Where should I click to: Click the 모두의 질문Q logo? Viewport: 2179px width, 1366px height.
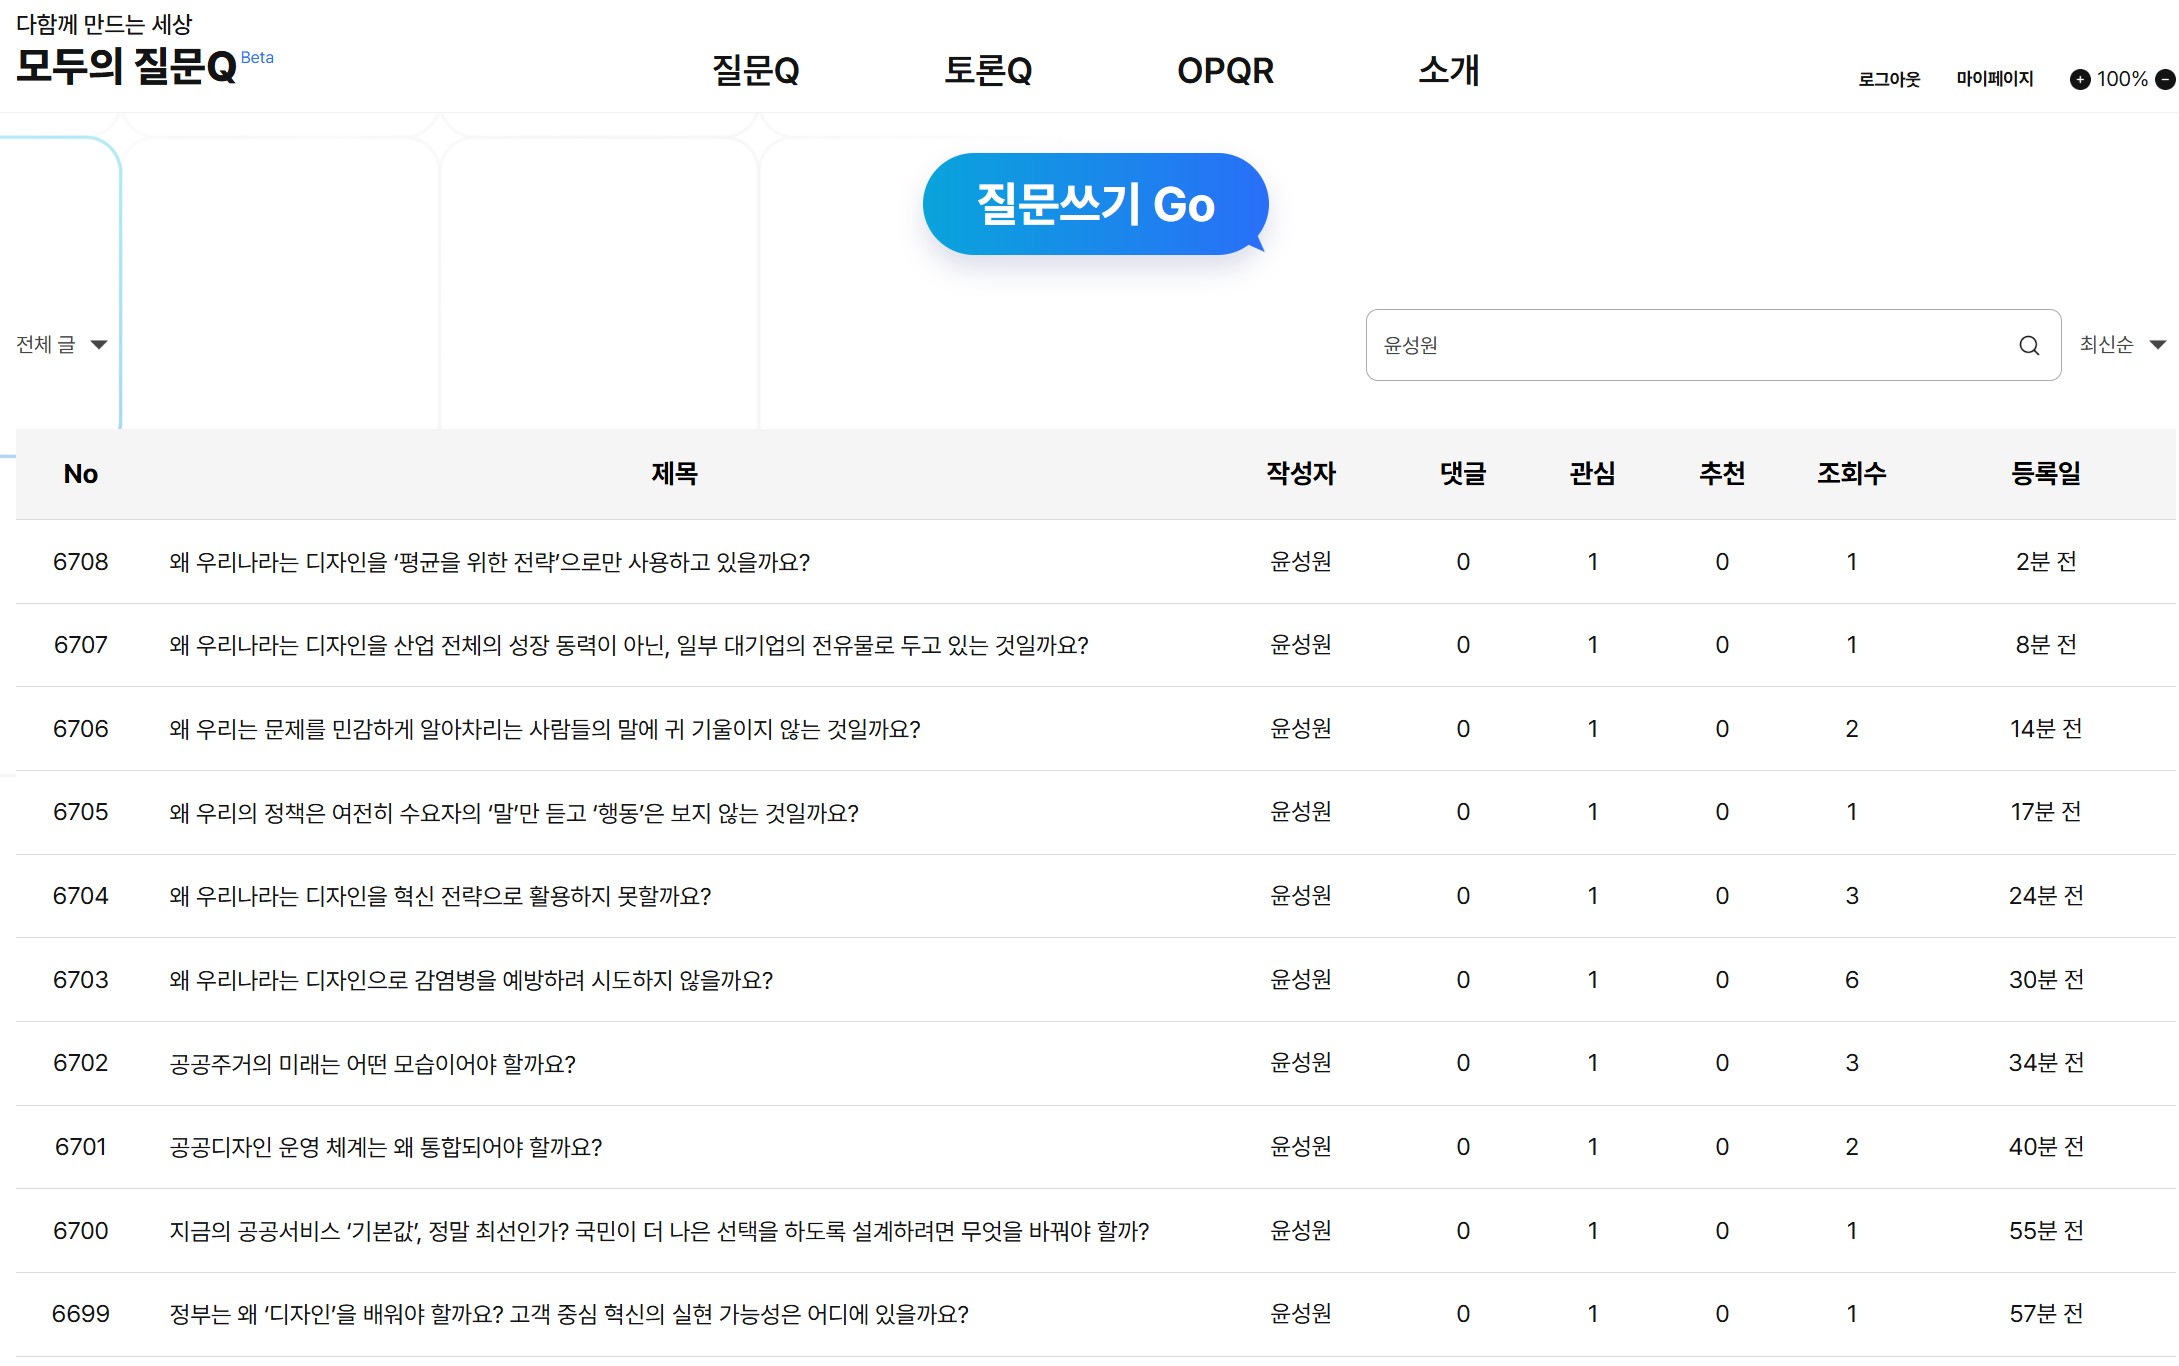127,65
